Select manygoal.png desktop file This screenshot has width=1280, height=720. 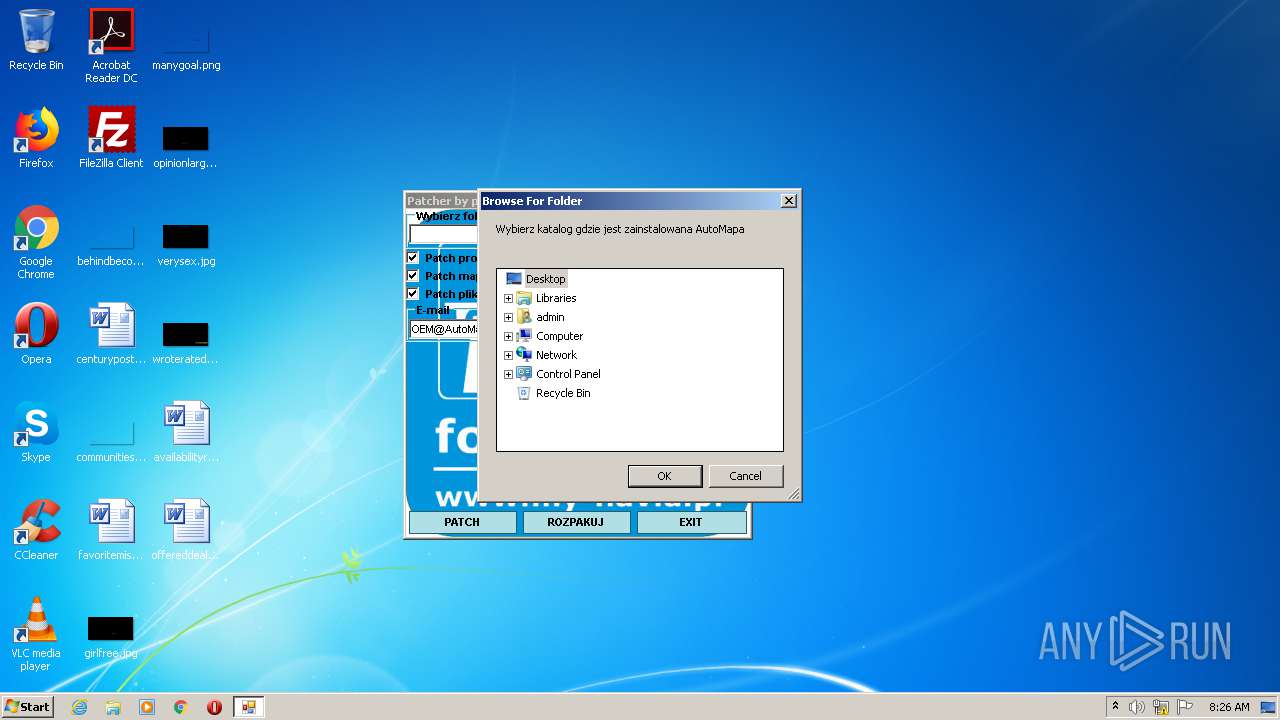click(x=186, y=46)
